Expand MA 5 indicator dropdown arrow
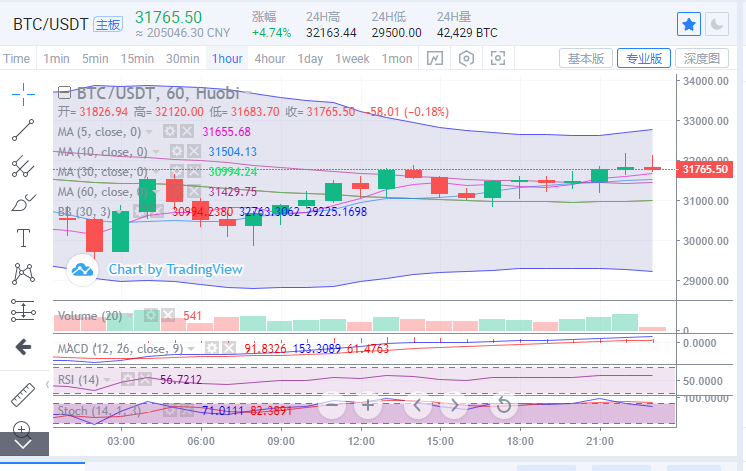This screenshot has height=471, width=746. tap(149, 132)
